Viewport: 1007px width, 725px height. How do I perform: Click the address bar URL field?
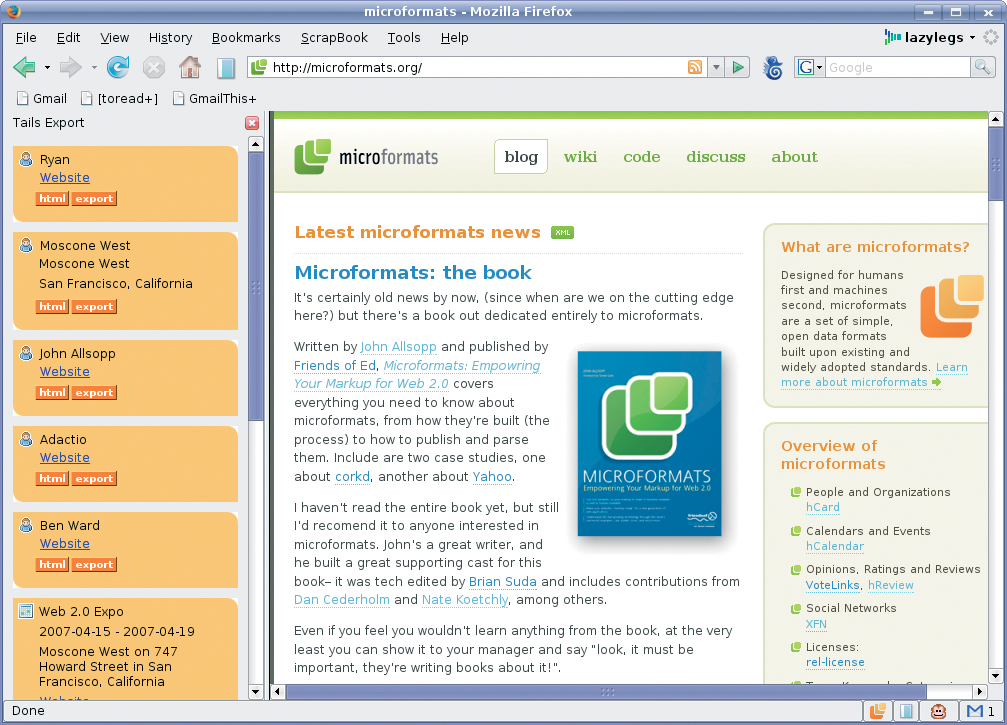477,67
